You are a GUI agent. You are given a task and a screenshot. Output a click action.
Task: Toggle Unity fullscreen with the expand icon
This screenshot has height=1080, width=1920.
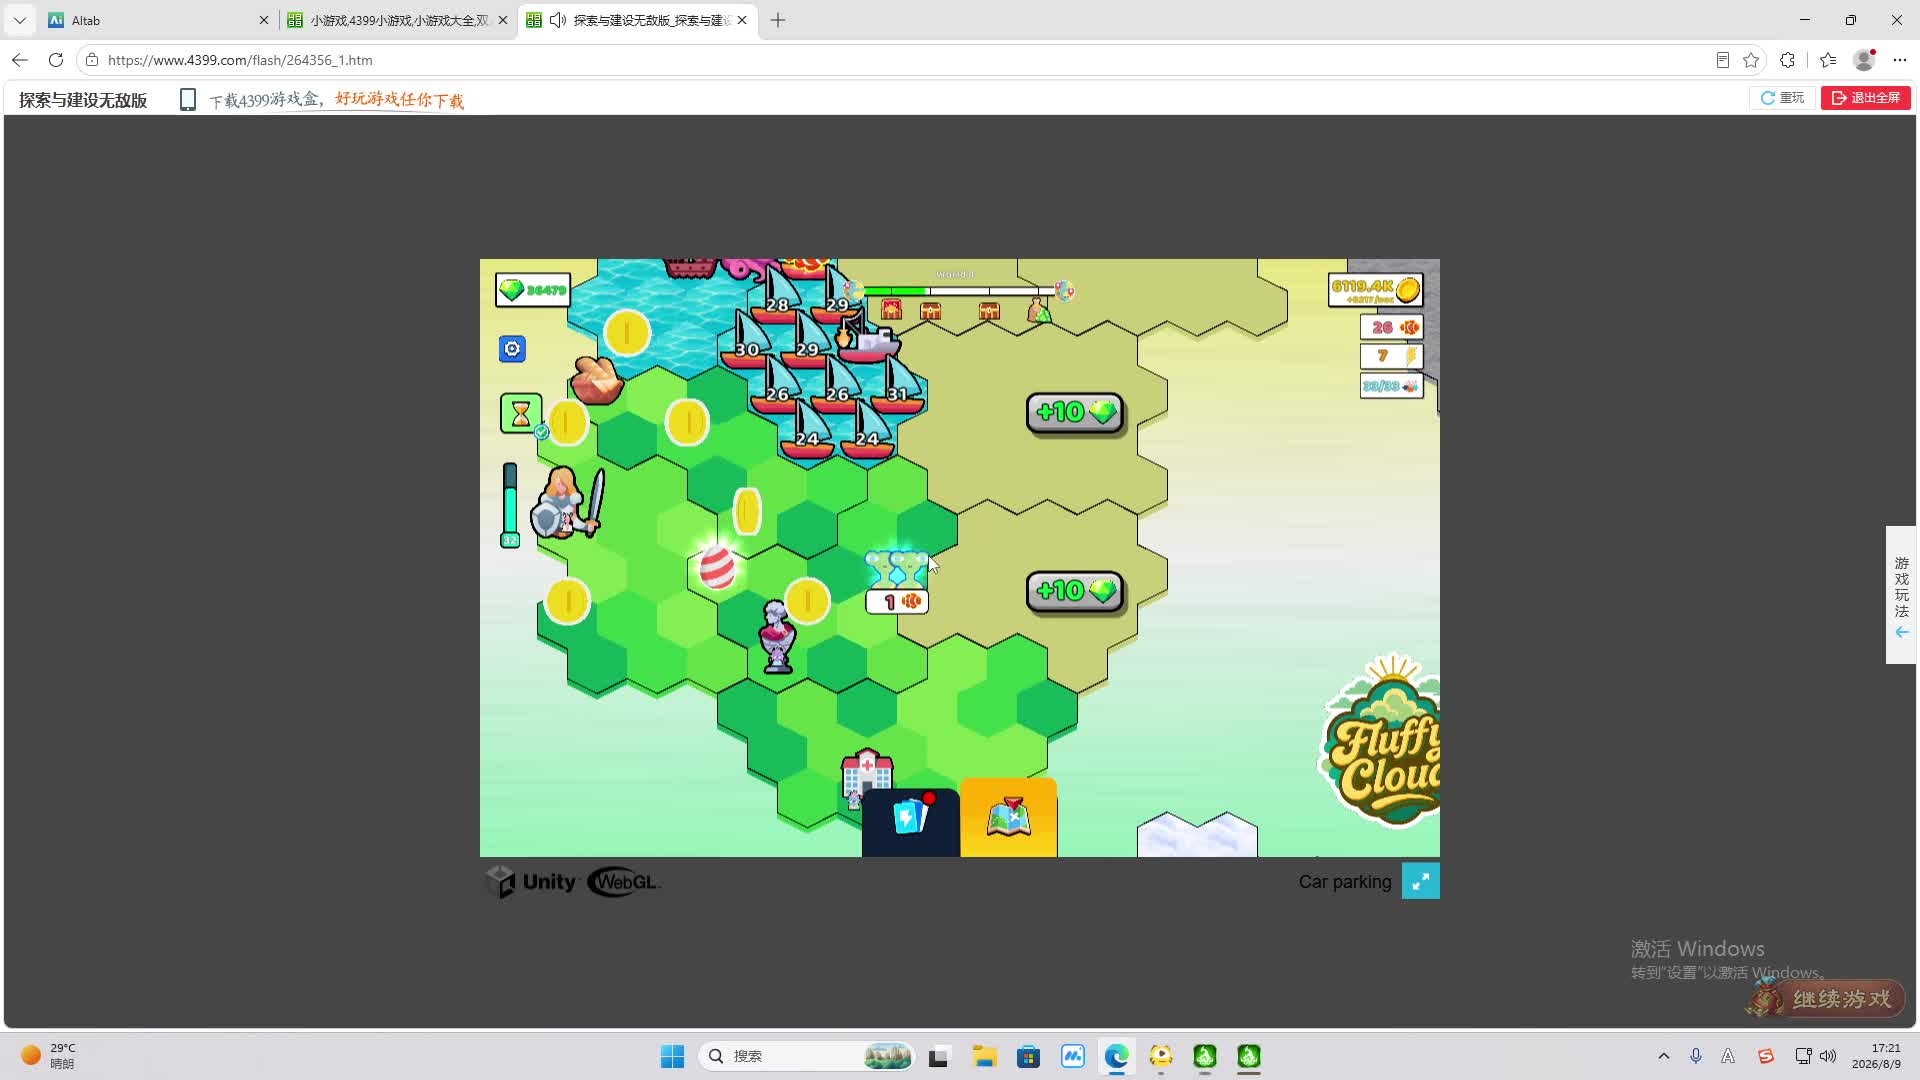coord(1420,881)
